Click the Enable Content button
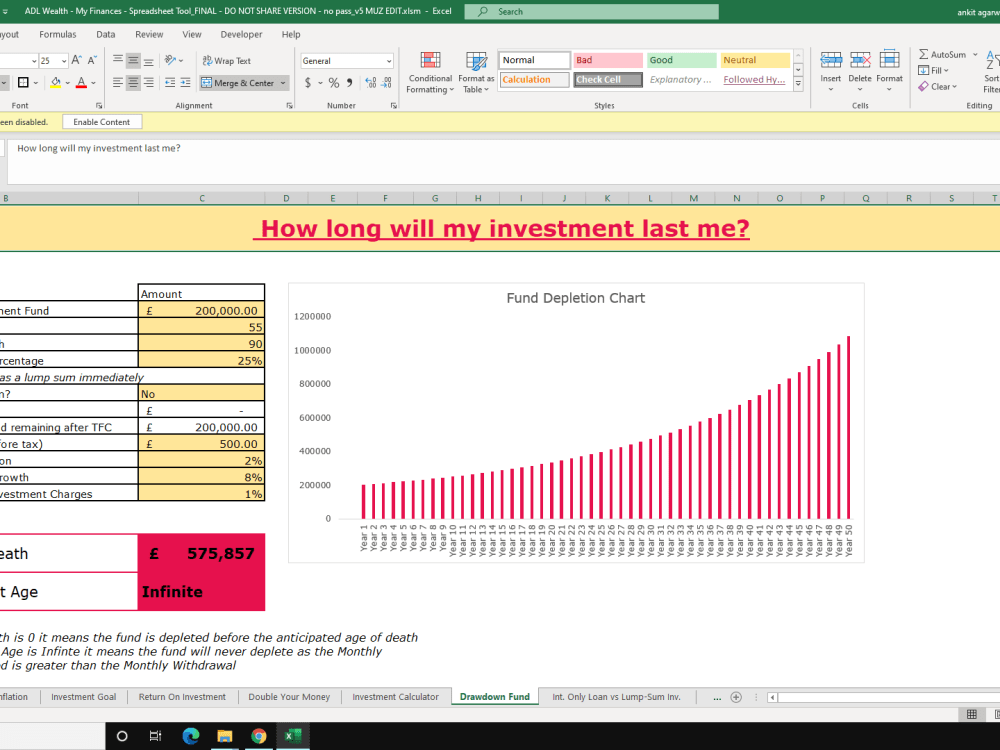This screenshot has width=1000, height=750. pyautogui.click(x=101, y=121)
